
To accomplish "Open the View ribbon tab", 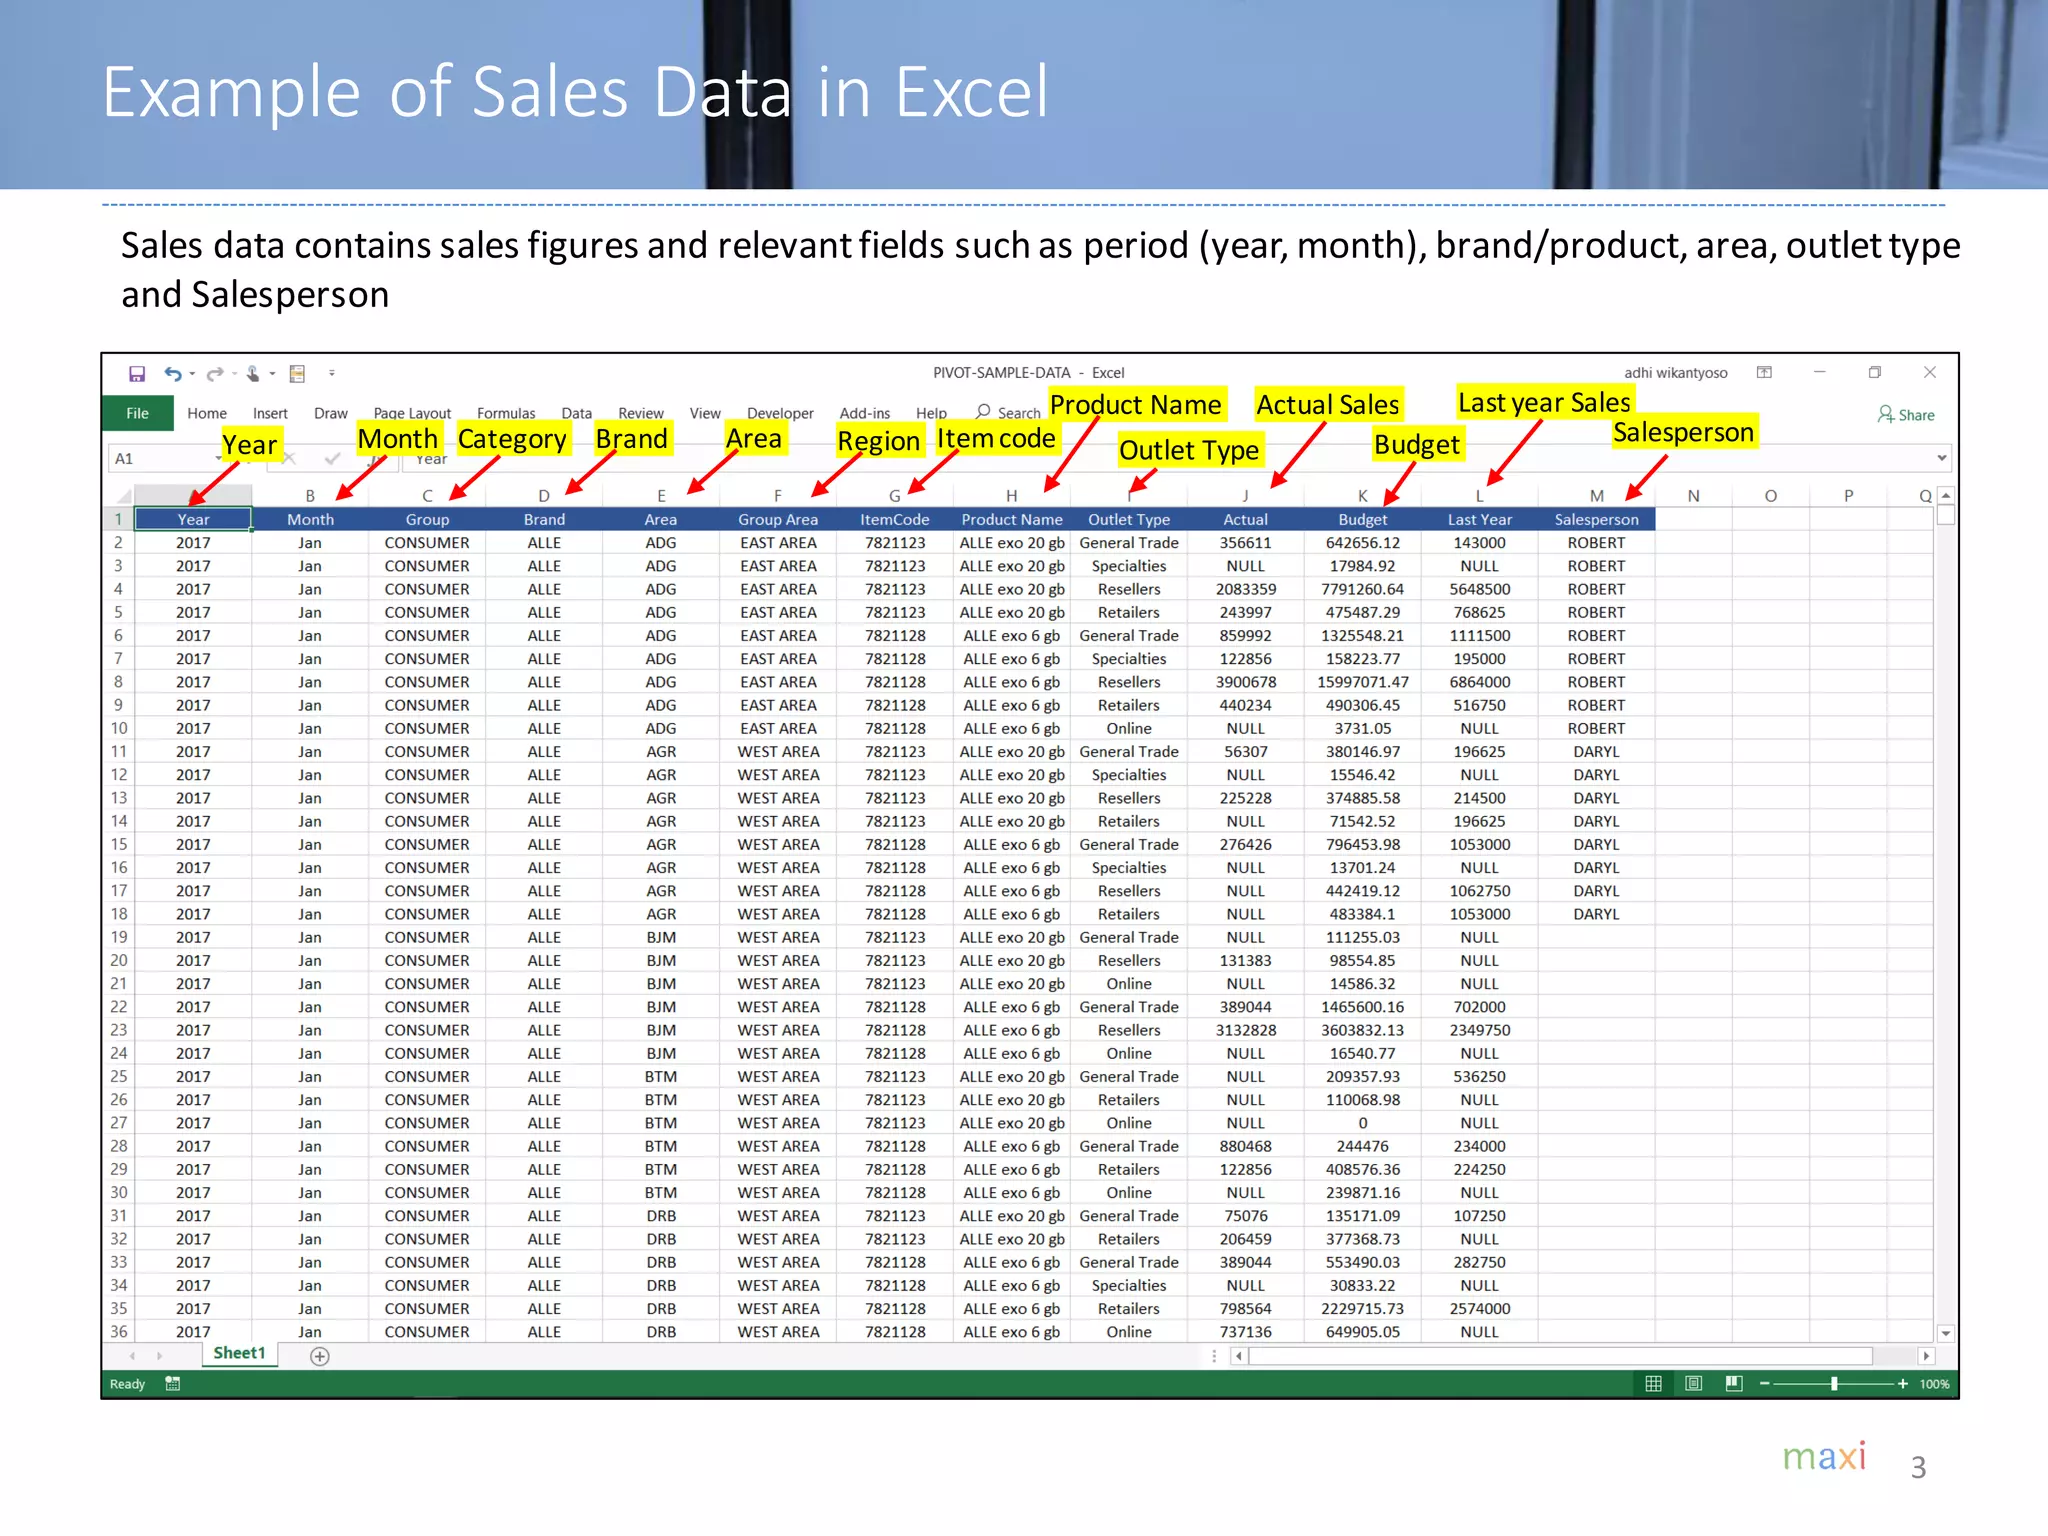I will point(705,413).
